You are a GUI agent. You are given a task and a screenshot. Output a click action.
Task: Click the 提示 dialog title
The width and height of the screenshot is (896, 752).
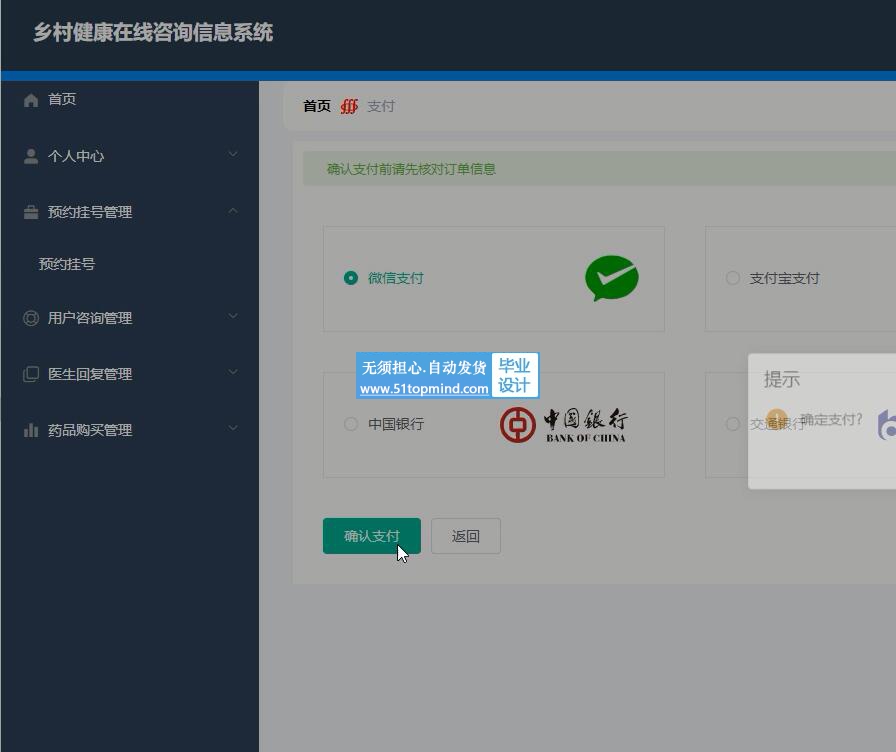[782, 379]
